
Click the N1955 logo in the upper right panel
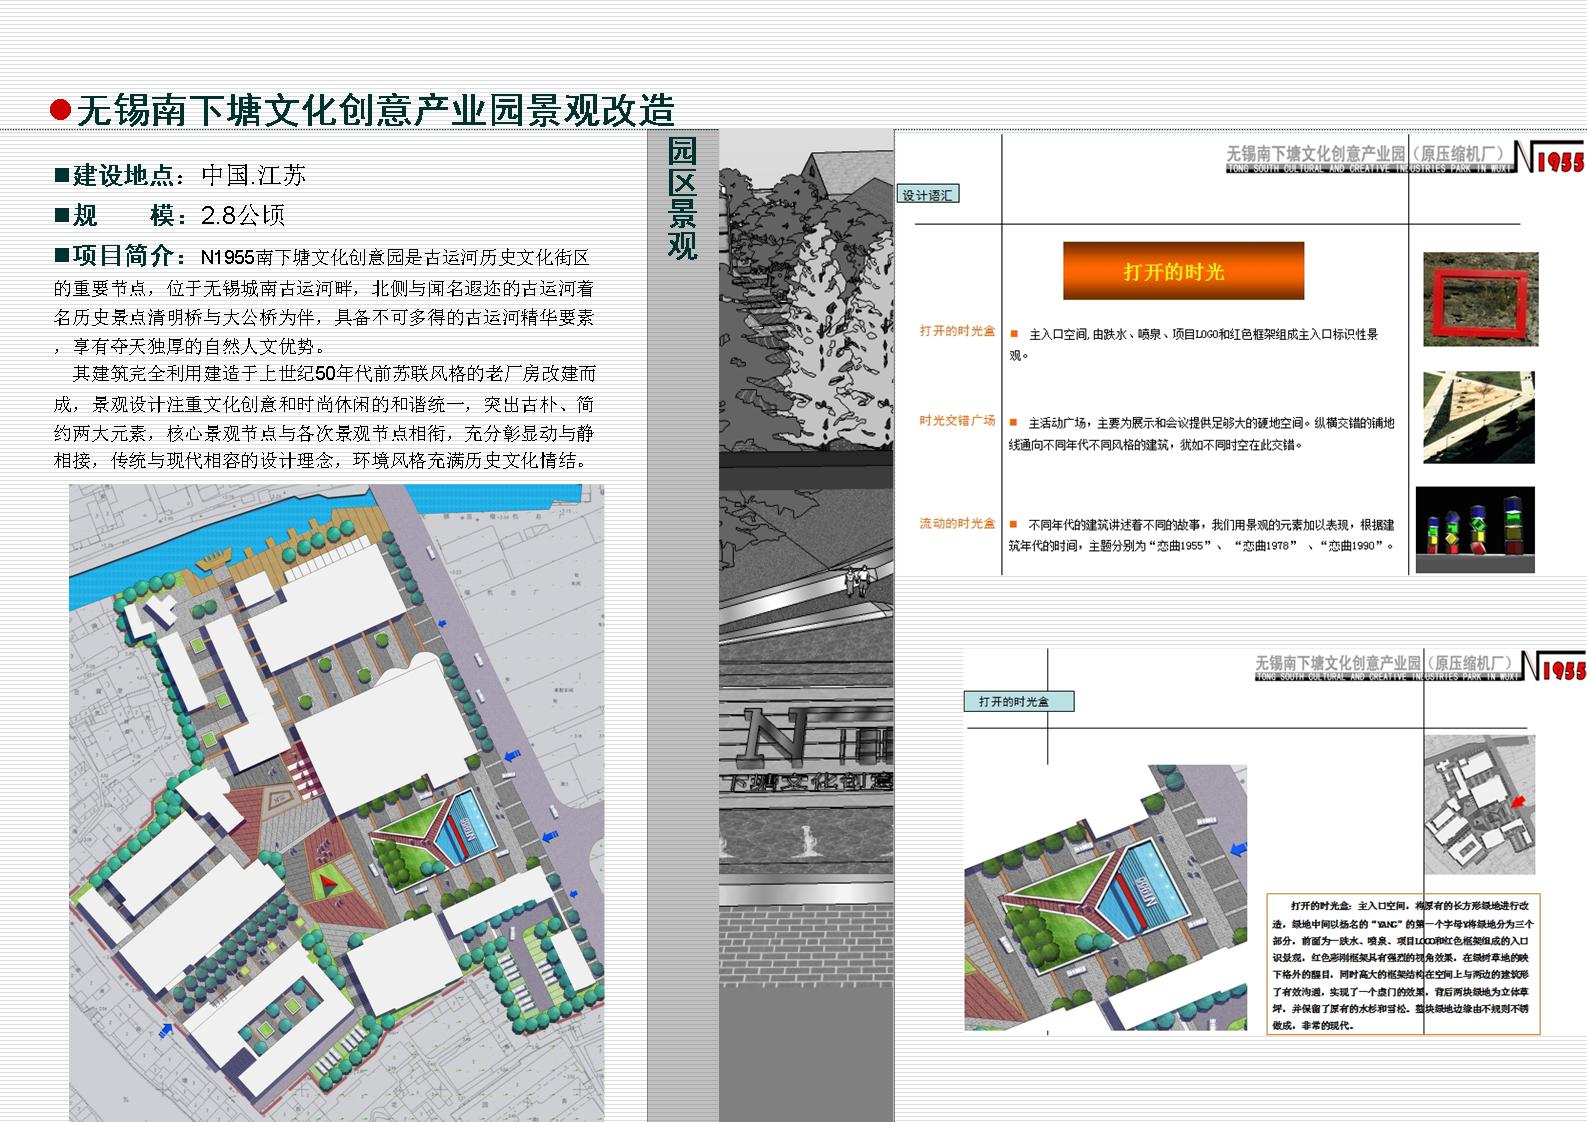coord(1548,156)
